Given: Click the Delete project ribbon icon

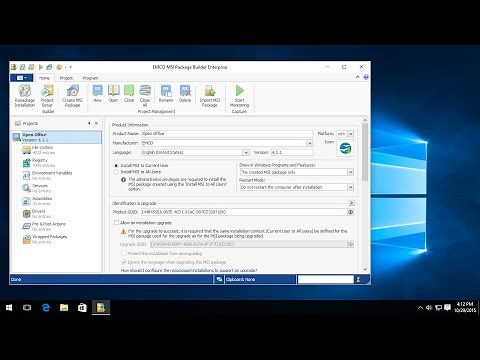Looking at the screenshot, I should [x=185, y=93].
